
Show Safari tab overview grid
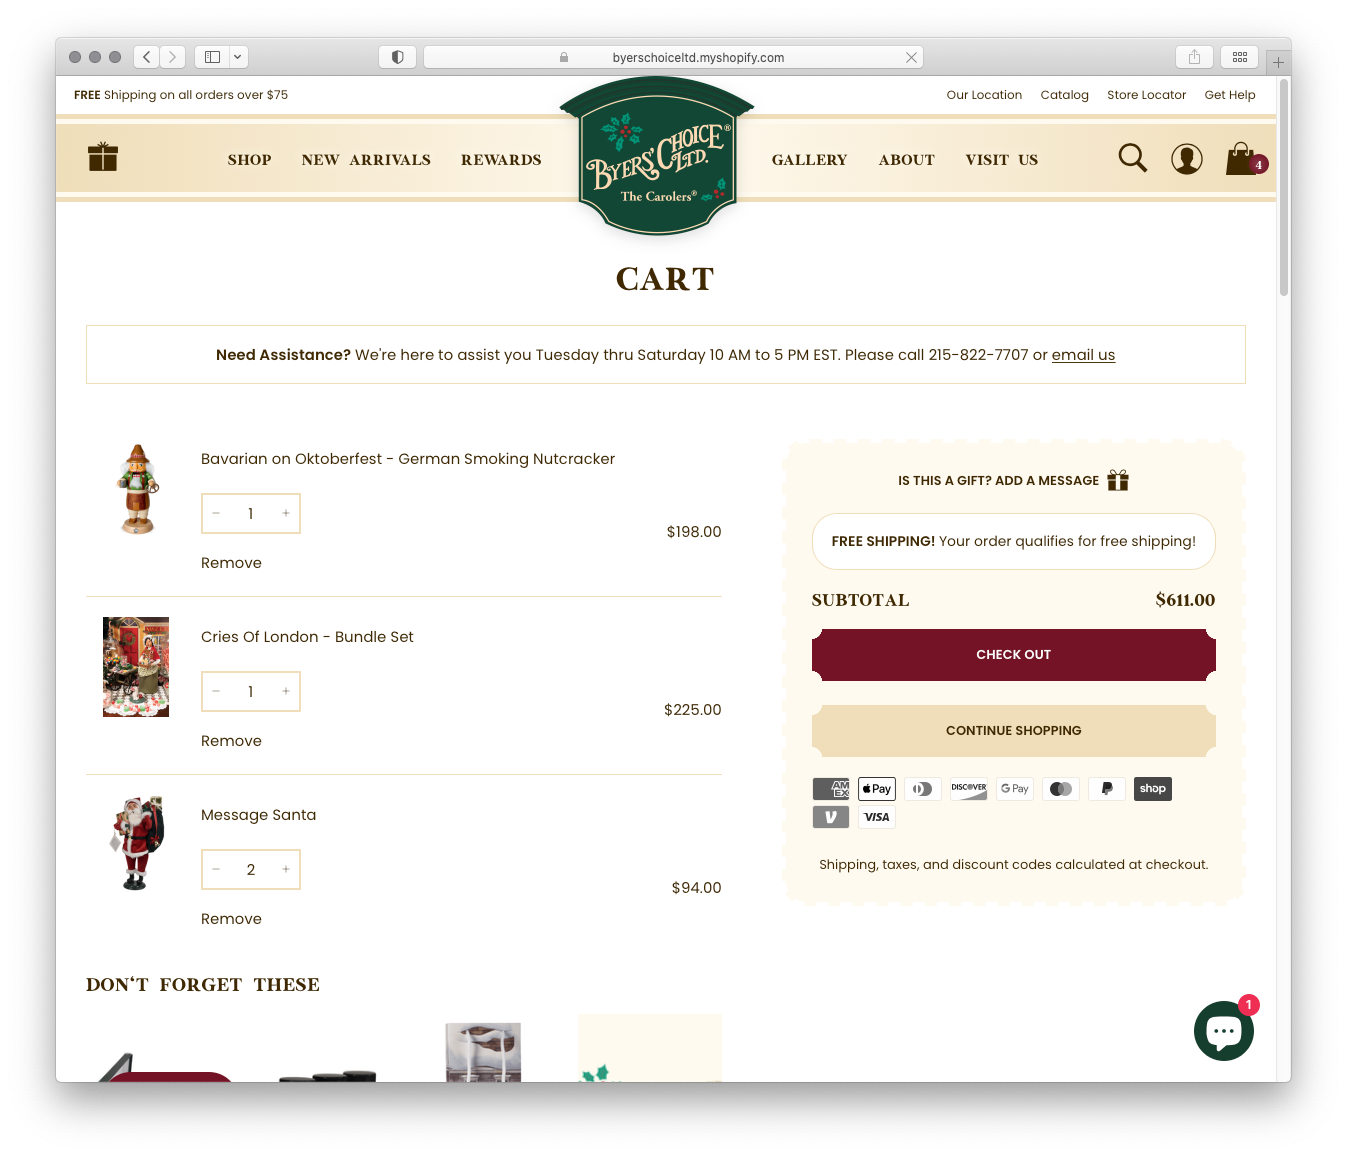coord(1240,57)
